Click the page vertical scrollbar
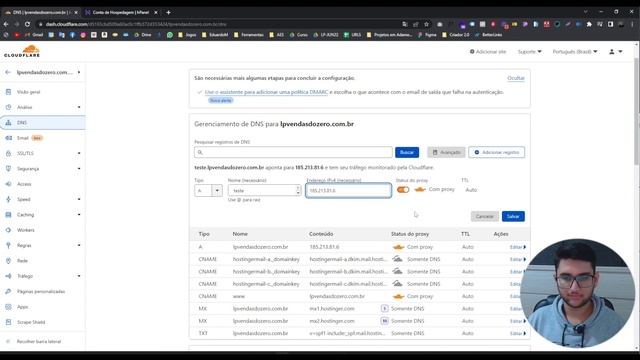Image resolution: width=640 pixels, height=360 pixels. point(636,110)
